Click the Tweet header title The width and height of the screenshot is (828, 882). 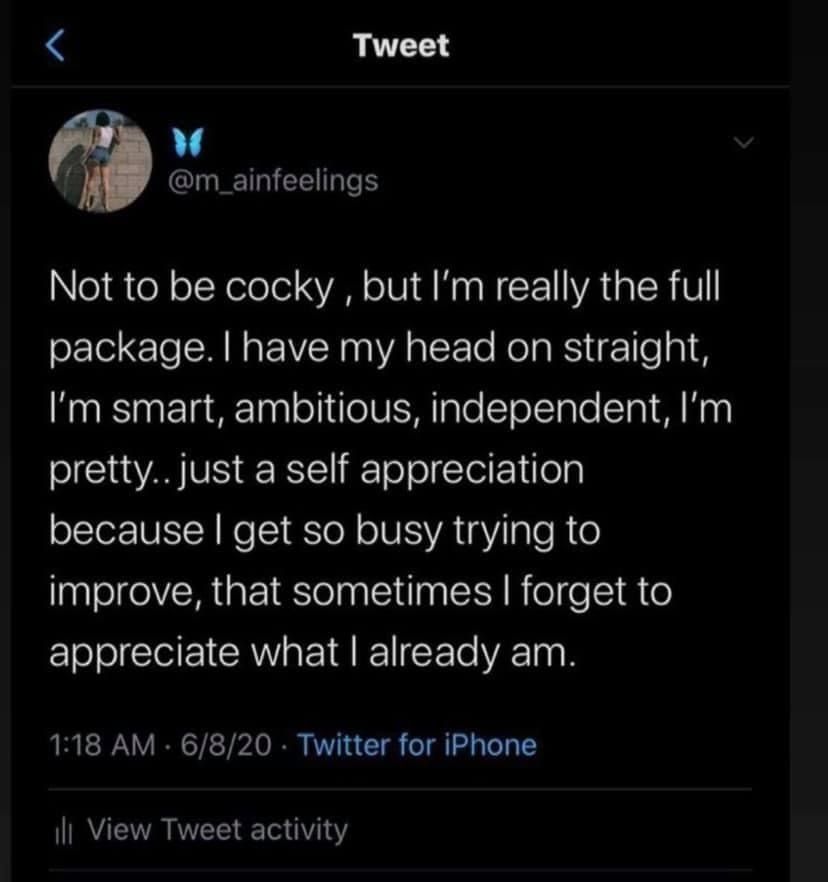(x=401, y=46)
